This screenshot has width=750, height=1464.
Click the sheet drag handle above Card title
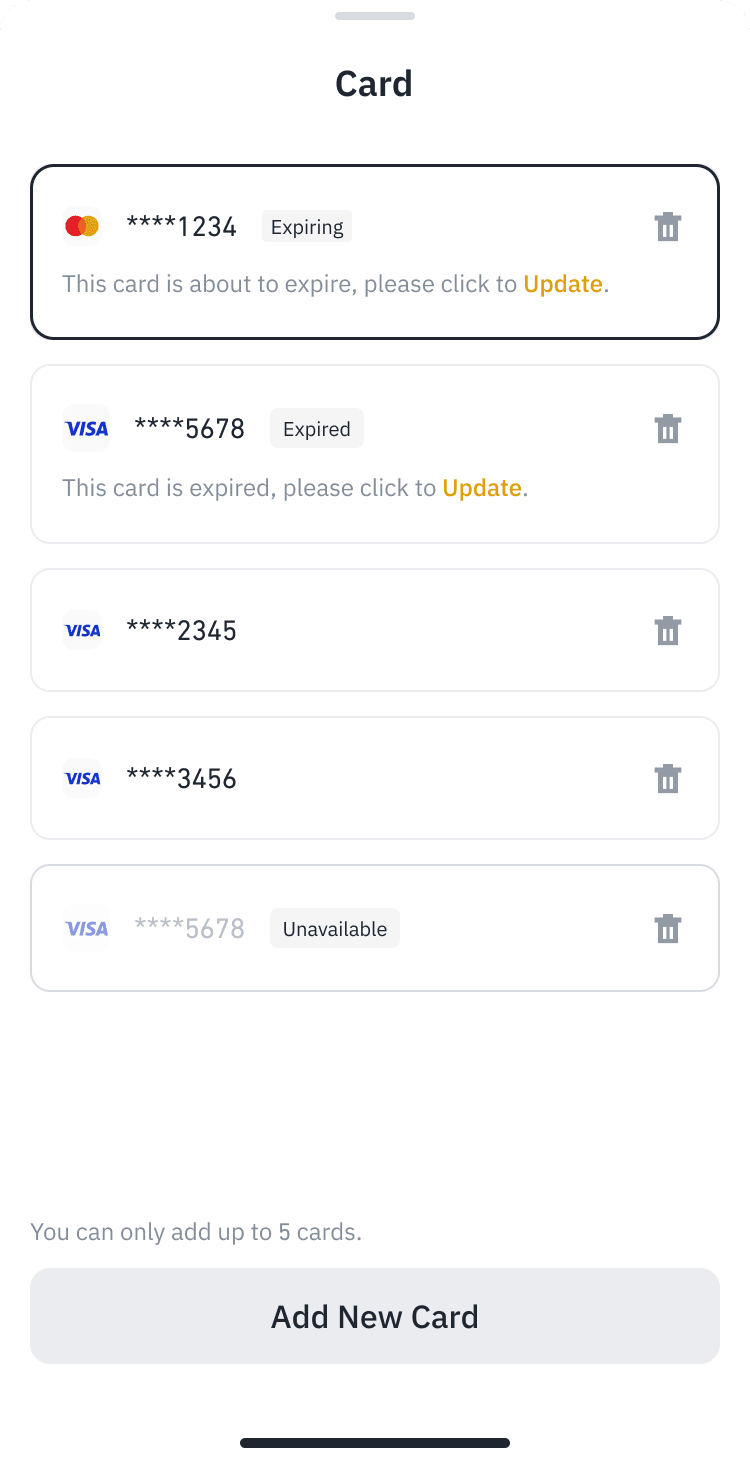click(375, 16)
